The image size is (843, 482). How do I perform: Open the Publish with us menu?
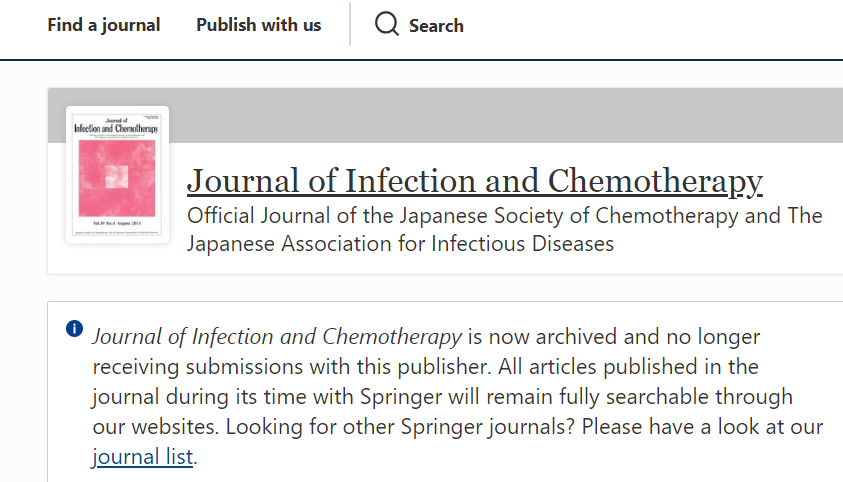point(258,25)
